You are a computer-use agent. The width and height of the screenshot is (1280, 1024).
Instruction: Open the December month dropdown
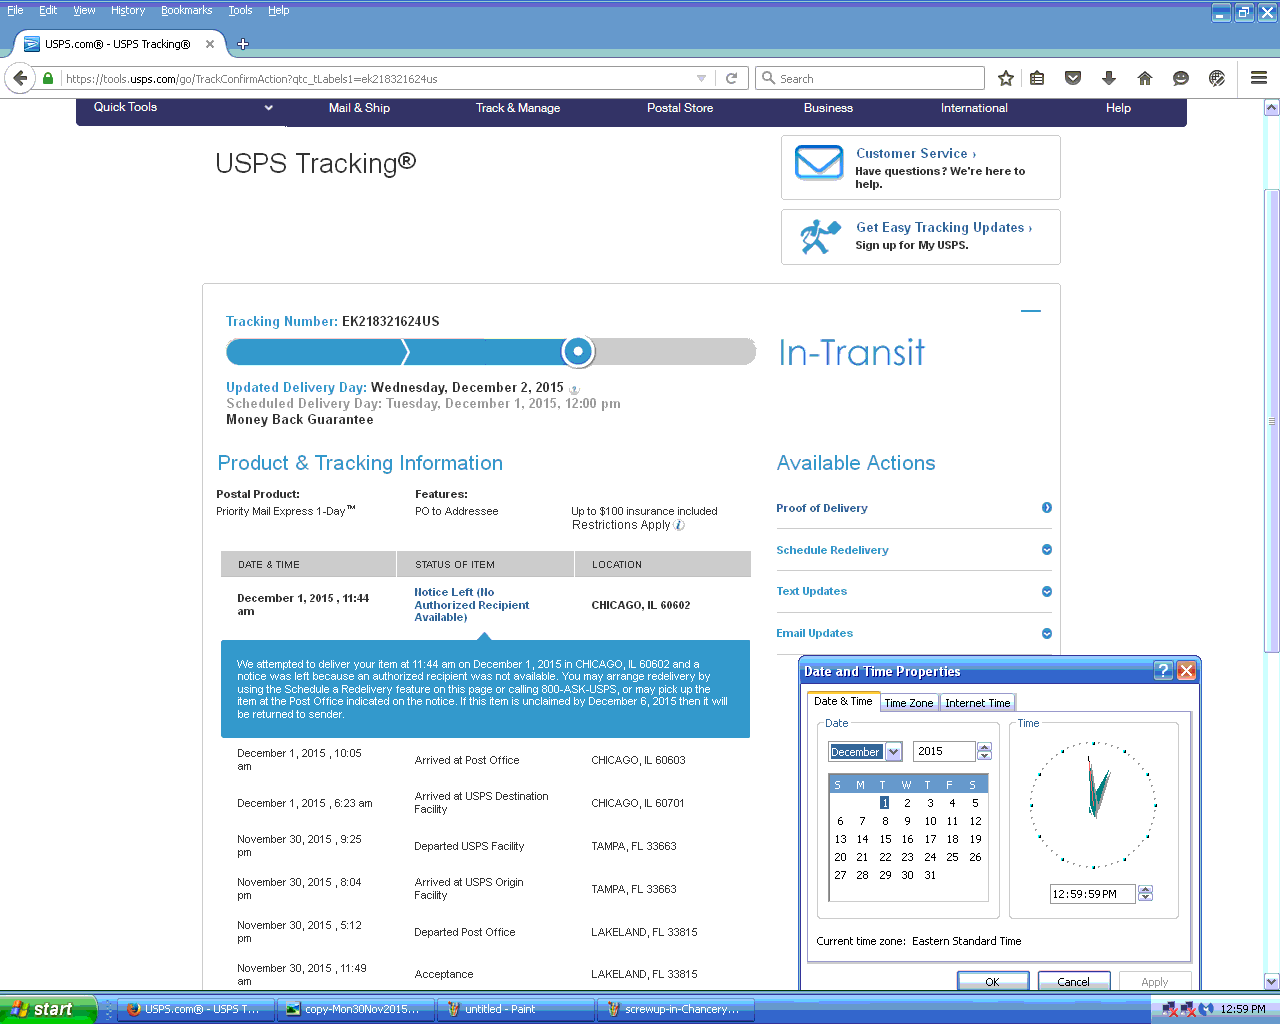coord(894,752)
